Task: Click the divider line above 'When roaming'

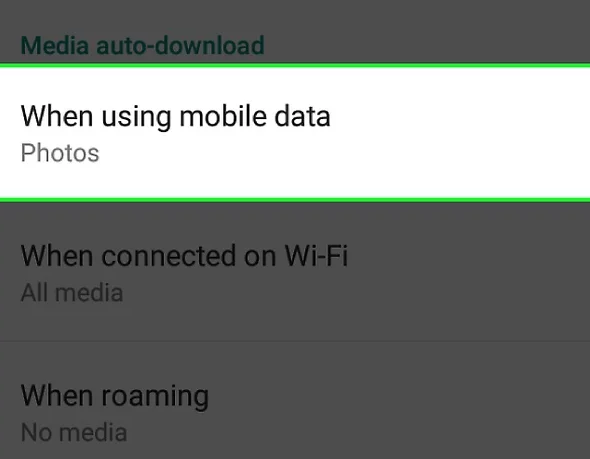Action: [295, 341]
